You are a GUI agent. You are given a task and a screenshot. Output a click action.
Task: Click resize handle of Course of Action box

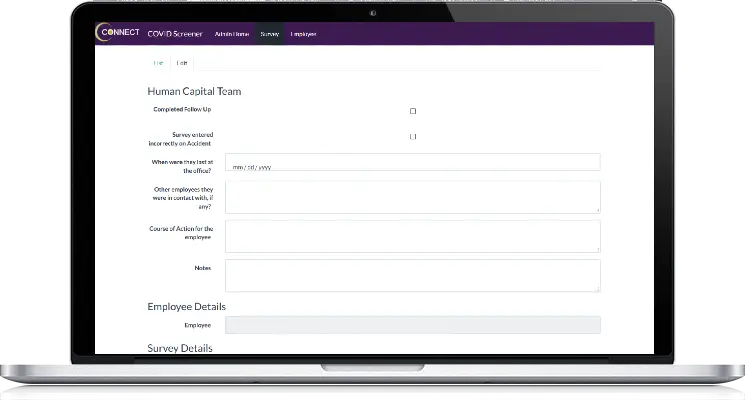(598, 249)
